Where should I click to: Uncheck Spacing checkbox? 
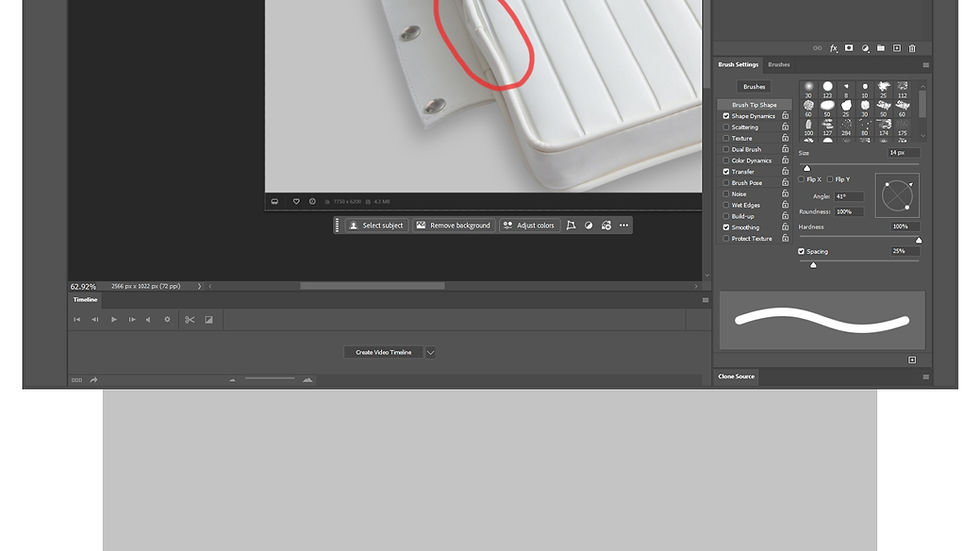coord(801,251)
